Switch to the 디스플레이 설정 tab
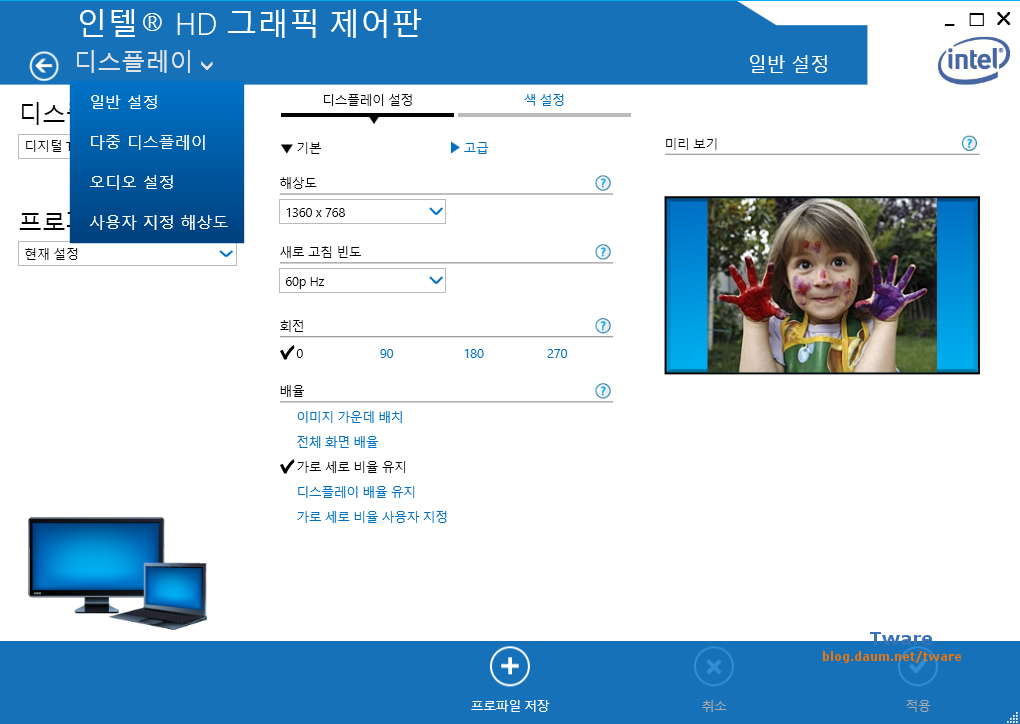This screenshot has width=1020, height=724. [x=368, y=101]
